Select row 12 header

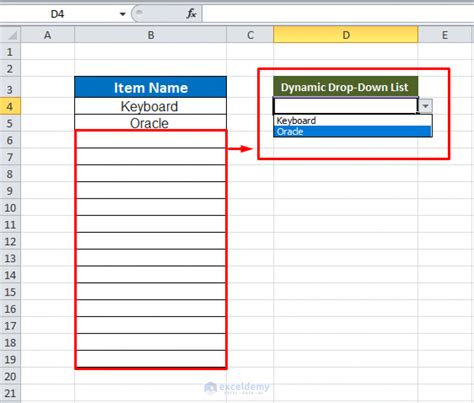[10, 241]
